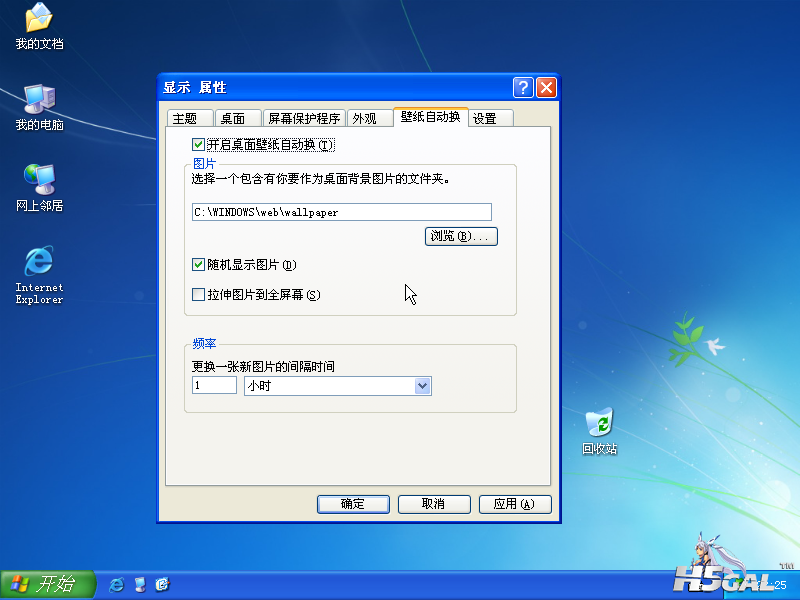Confirm with the 确定 button

tap(353, 504)
